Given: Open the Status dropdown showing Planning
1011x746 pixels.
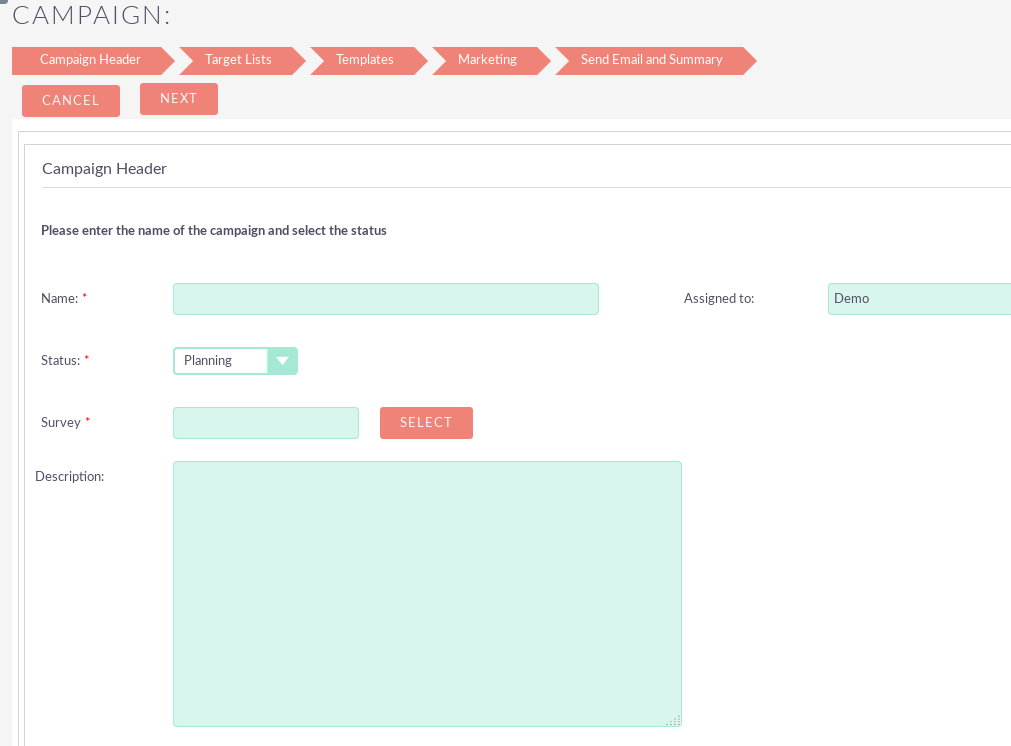Looking at the screenshot, I should (235, 361).
